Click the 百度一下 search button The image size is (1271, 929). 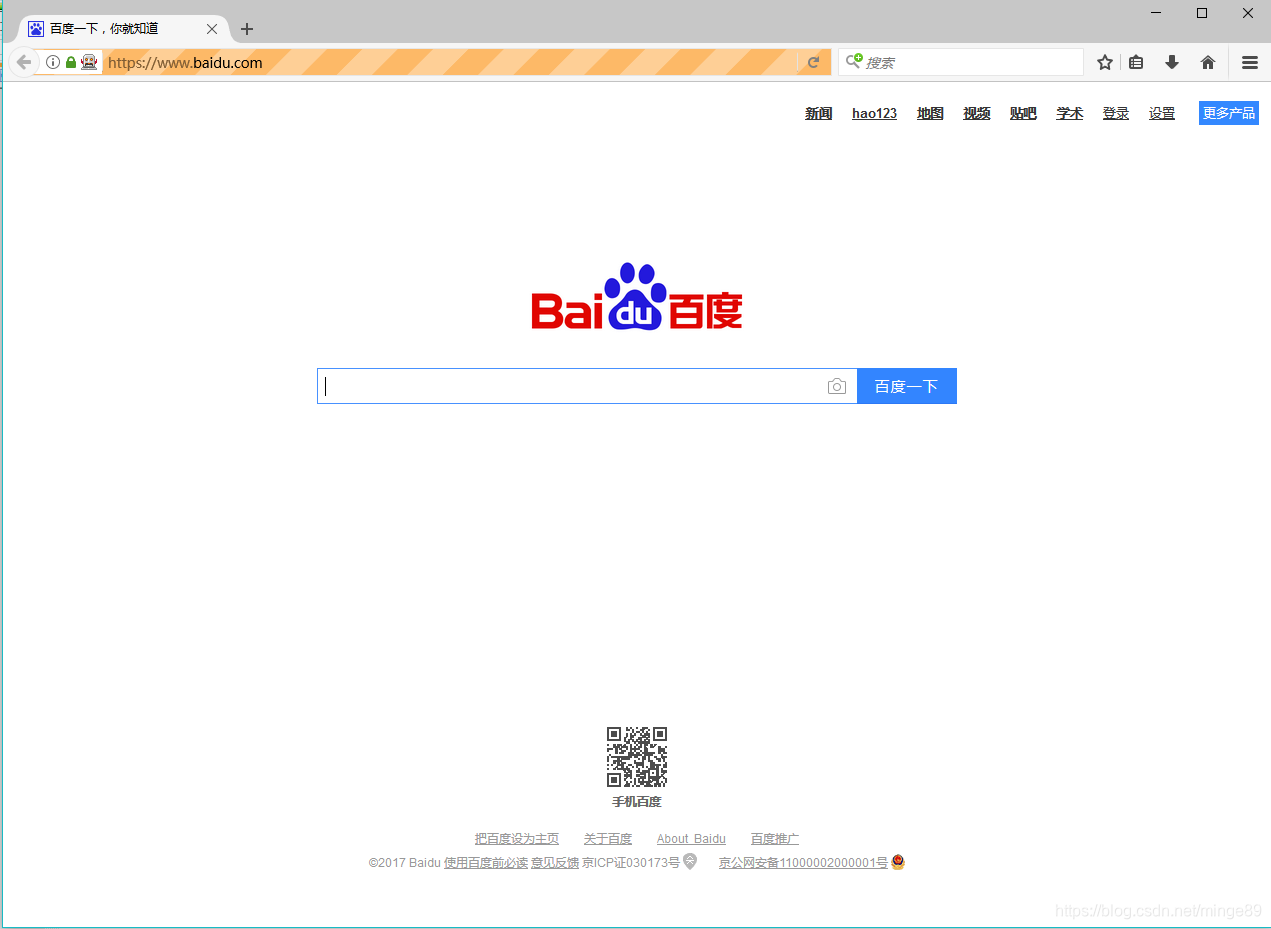pos(907,386)
